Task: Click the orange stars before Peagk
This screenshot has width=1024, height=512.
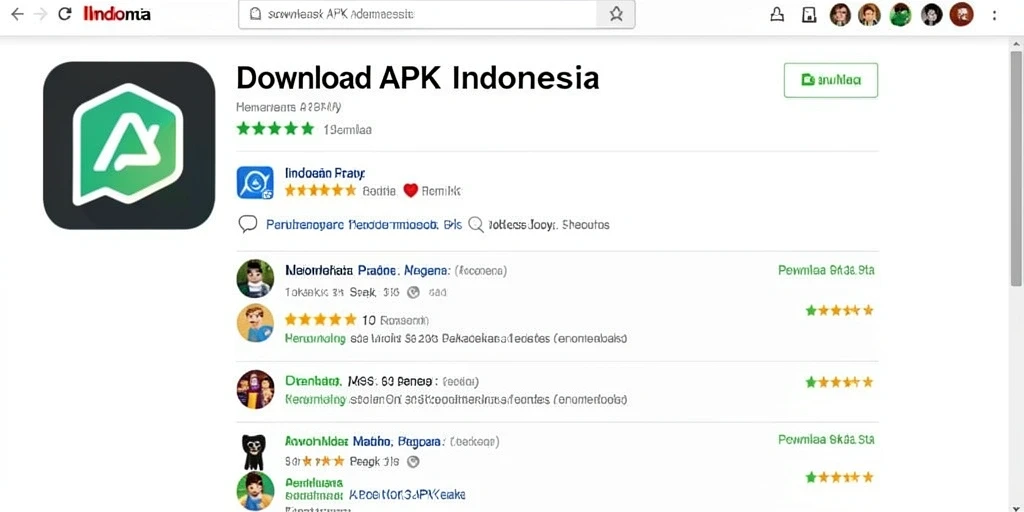Action: coord(322,461)
